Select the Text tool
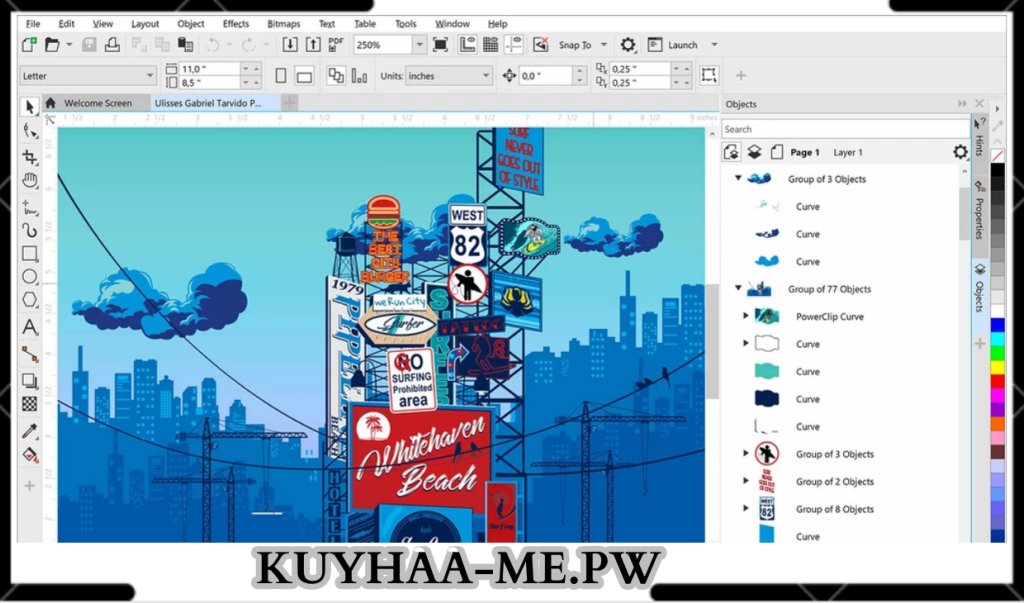The width and height of the screenshot is (1024, 603). click(29, 327)
